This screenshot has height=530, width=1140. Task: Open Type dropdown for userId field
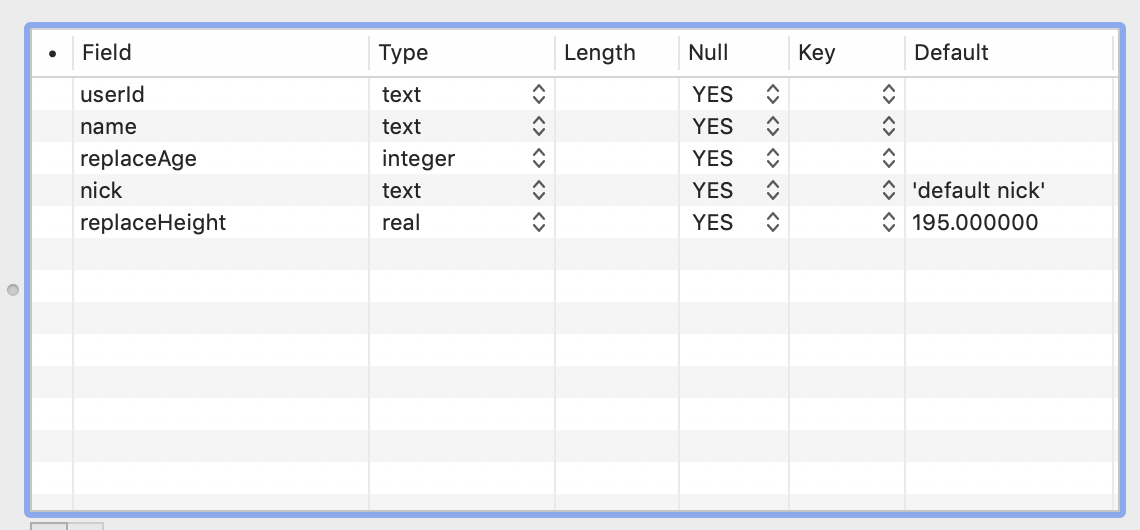click(539, 95)
